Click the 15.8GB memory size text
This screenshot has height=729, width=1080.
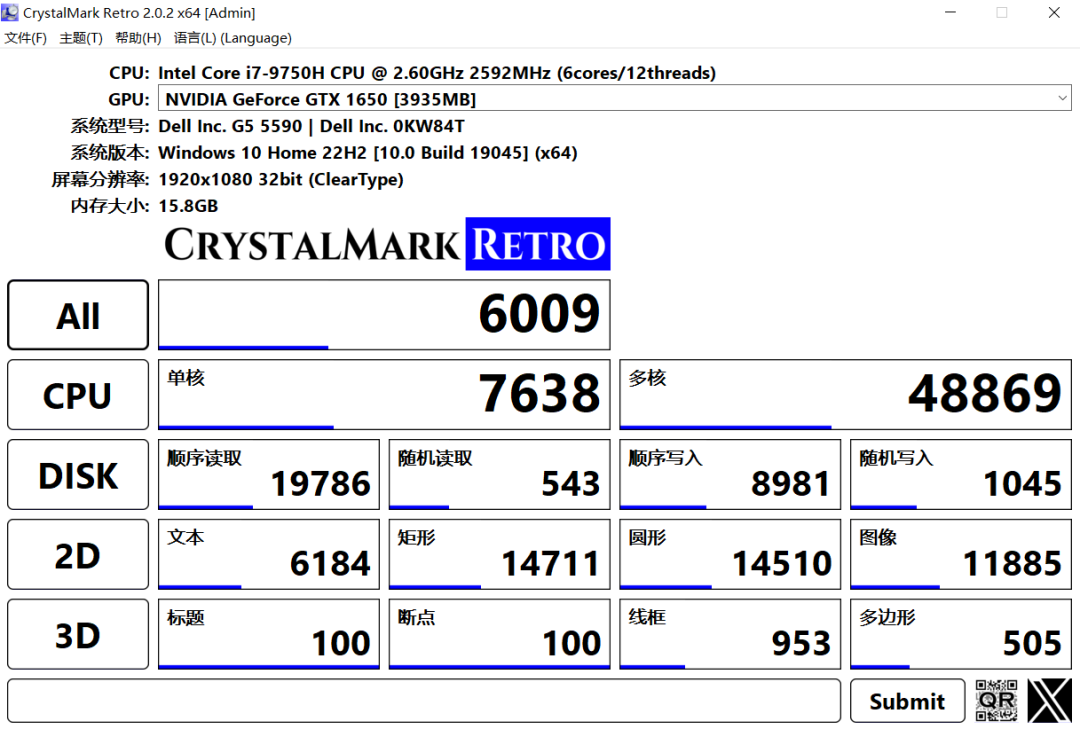click(188, 206)
